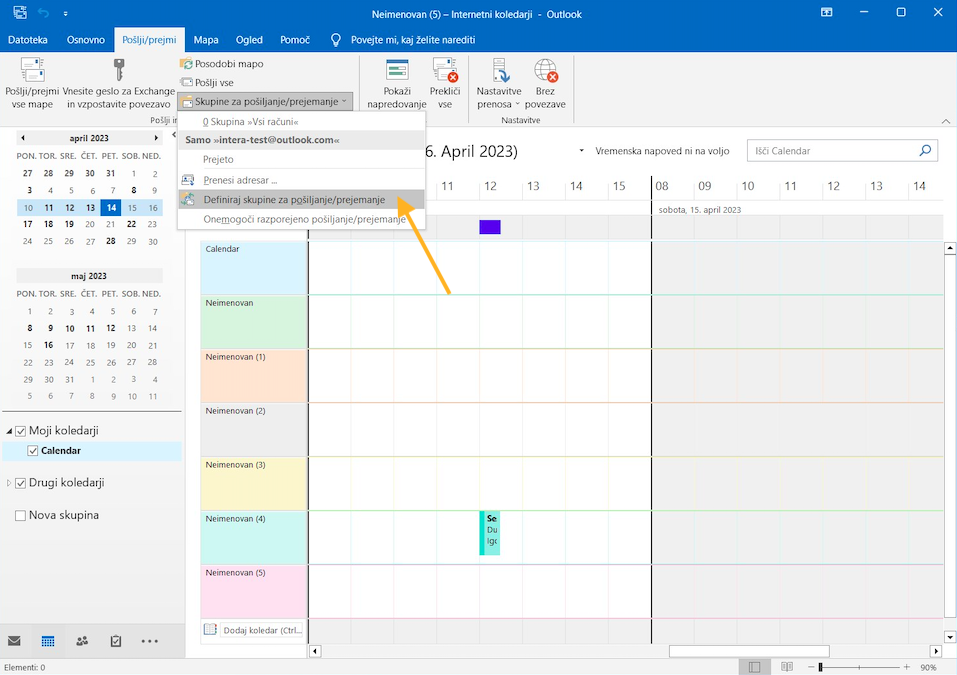Viewport: 957px width, 675px height.
Task: Select the Neimenovan (3) calendar row
Action: point(253,483)
